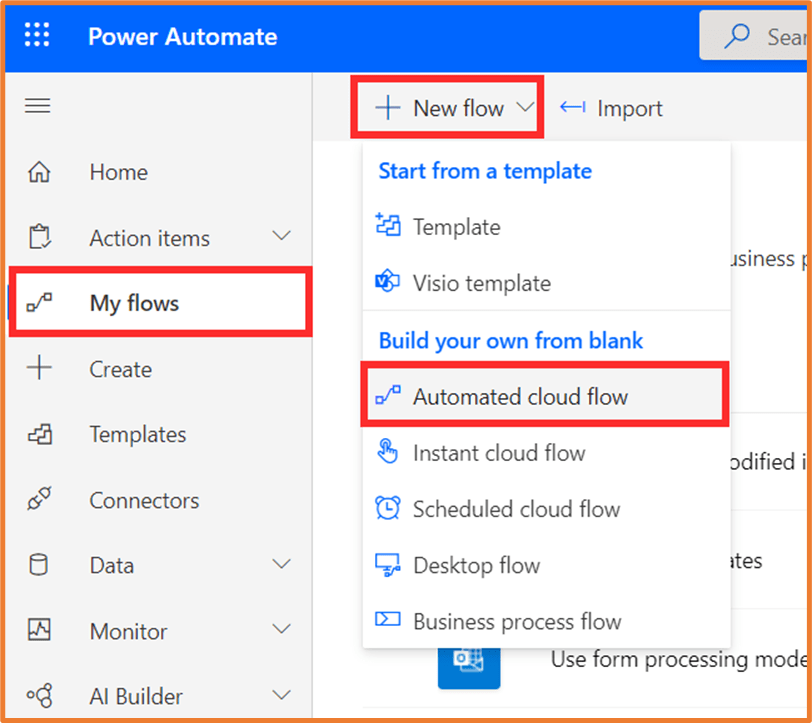Click the Connectors plug icon

tap(39, 500)
